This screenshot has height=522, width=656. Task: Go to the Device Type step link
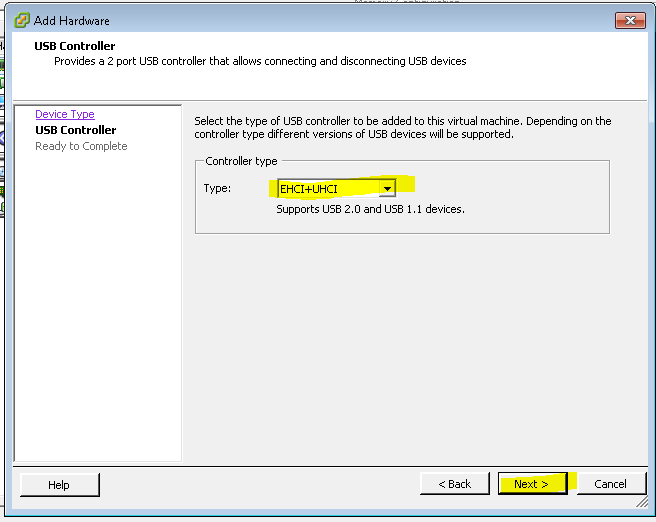point(65,114)
